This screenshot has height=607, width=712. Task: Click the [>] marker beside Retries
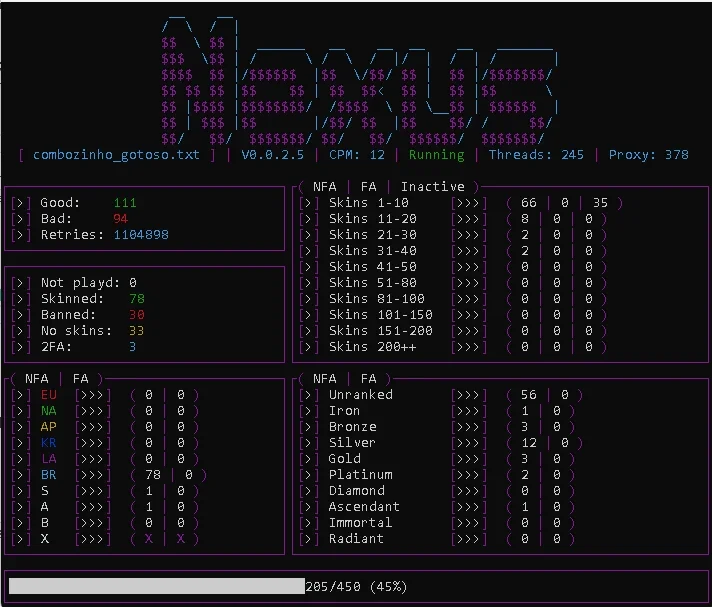pyautogui.click(x=21, y=235)
